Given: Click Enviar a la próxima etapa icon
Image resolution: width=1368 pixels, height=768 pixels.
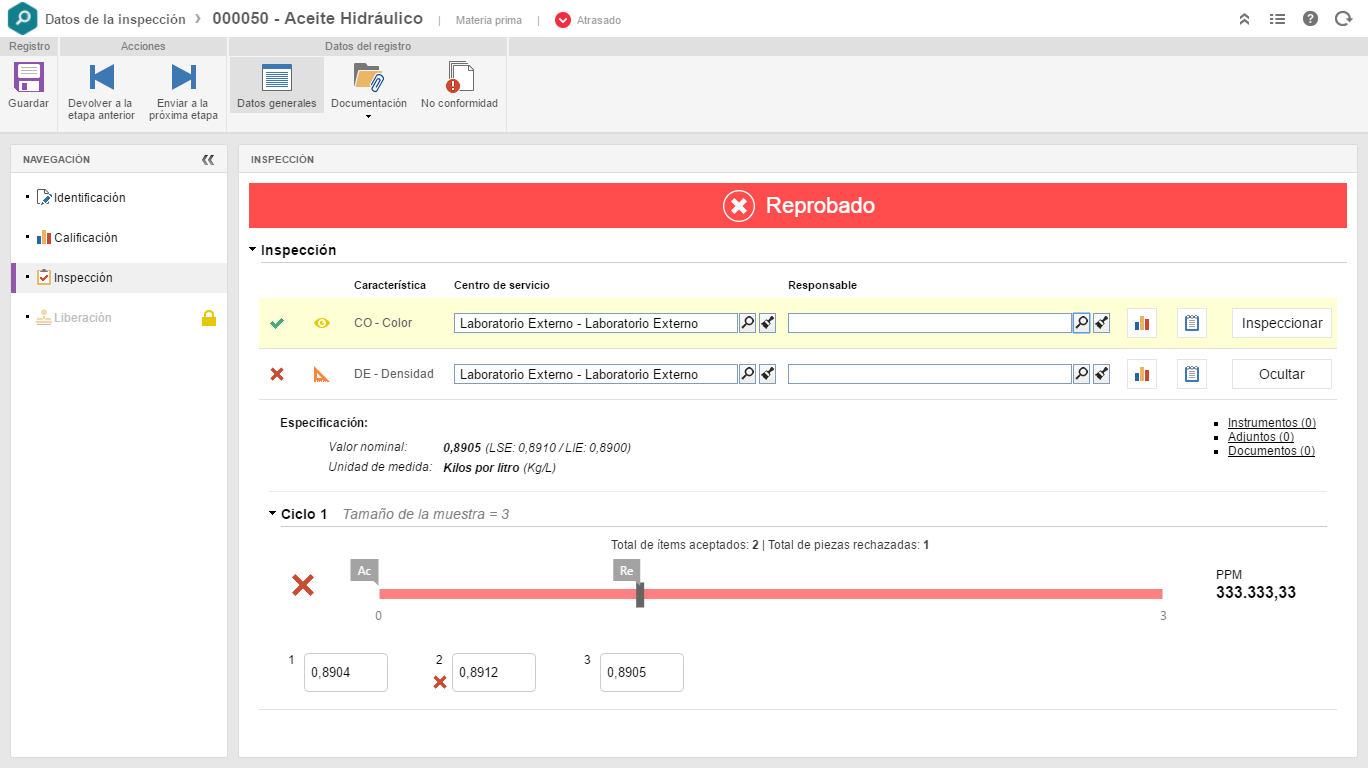Looking at the screenshot, I should pyautogui.click(x=183, y=78).
